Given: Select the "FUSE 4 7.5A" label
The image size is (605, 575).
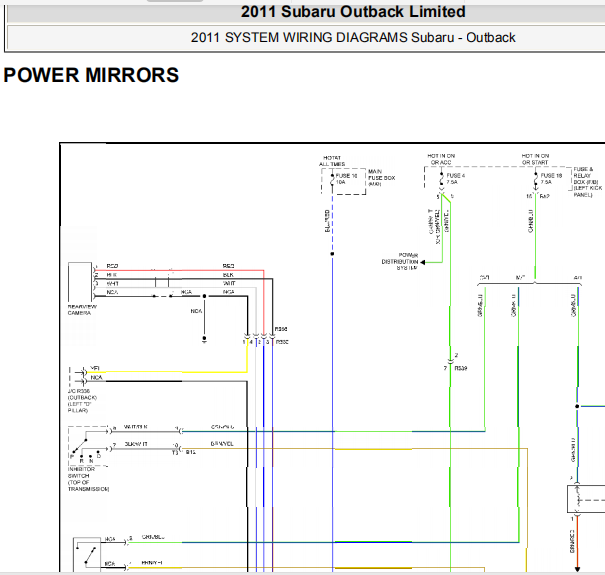Looking at the screenshot, I should tap(456, 179).
